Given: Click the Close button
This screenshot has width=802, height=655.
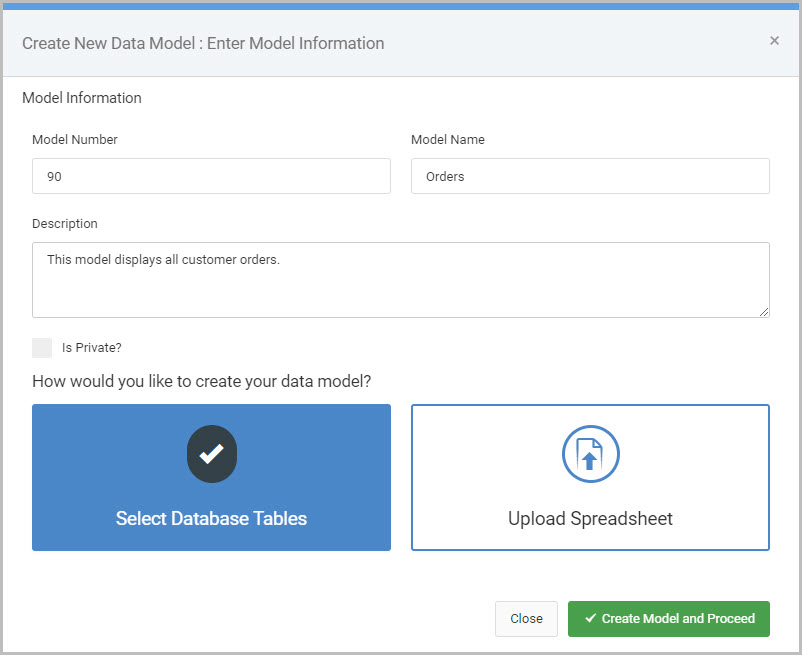Looking at the screenshot, I should (x=526, y=619).
